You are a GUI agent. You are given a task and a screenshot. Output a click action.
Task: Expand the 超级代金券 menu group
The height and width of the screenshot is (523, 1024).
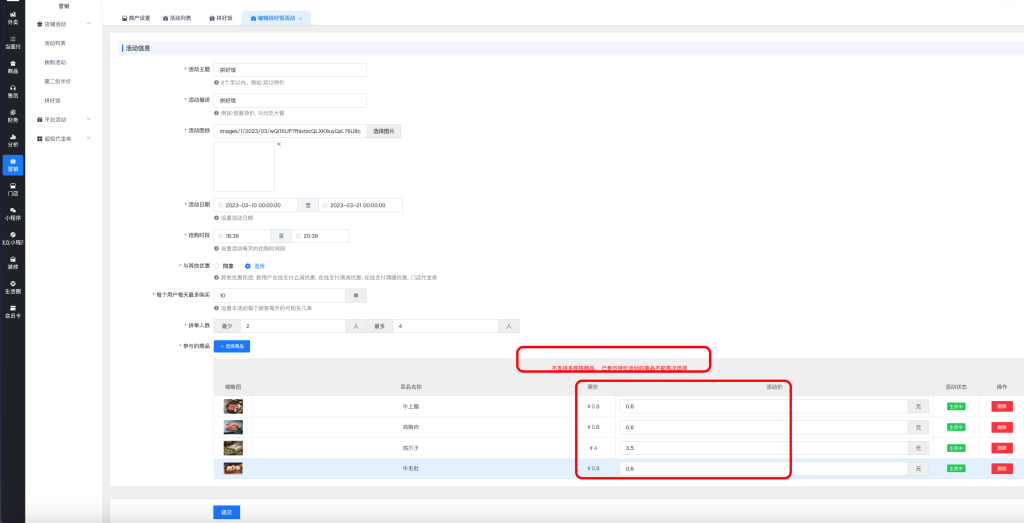88,138
